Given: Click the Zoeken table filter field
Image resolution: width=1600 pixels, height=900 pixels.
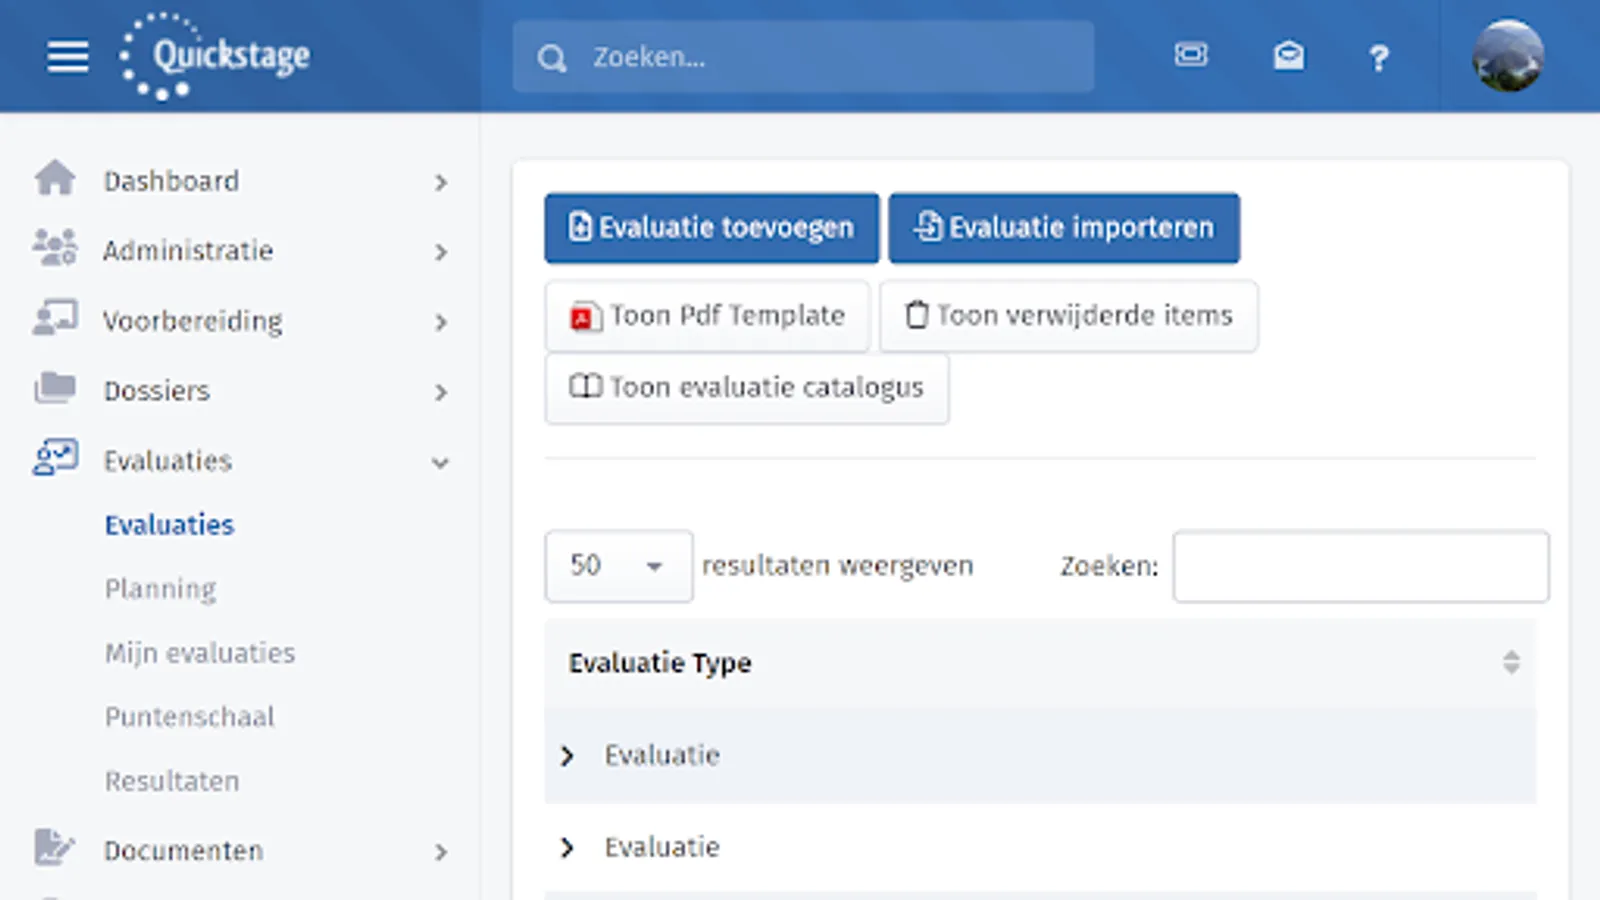Looking at the screenshot, I should tap(1360, 566).
